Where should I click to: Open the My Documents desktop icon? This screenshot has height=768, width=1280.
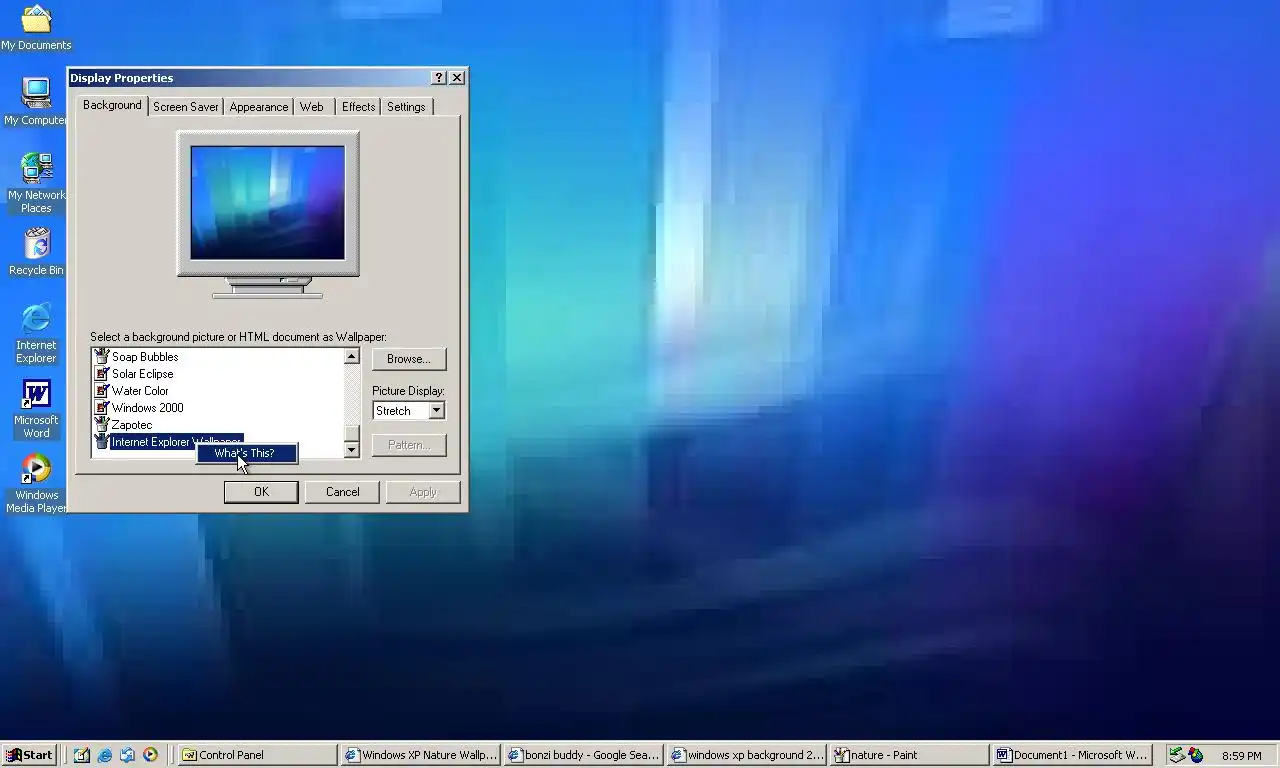click(36, 27)
